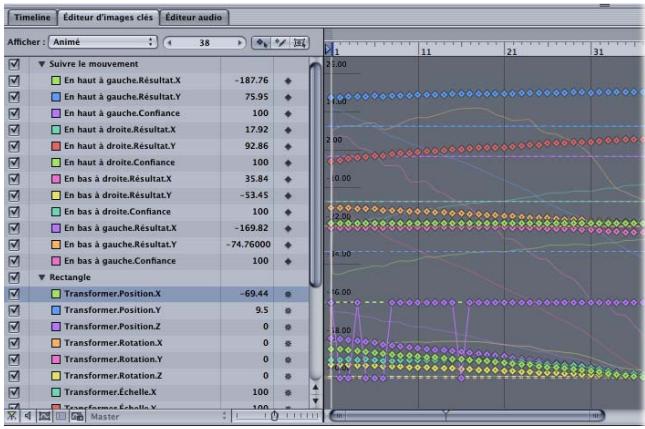
Task: Select the Sketch Keyframes pencil tool
Action: [281, 43]
